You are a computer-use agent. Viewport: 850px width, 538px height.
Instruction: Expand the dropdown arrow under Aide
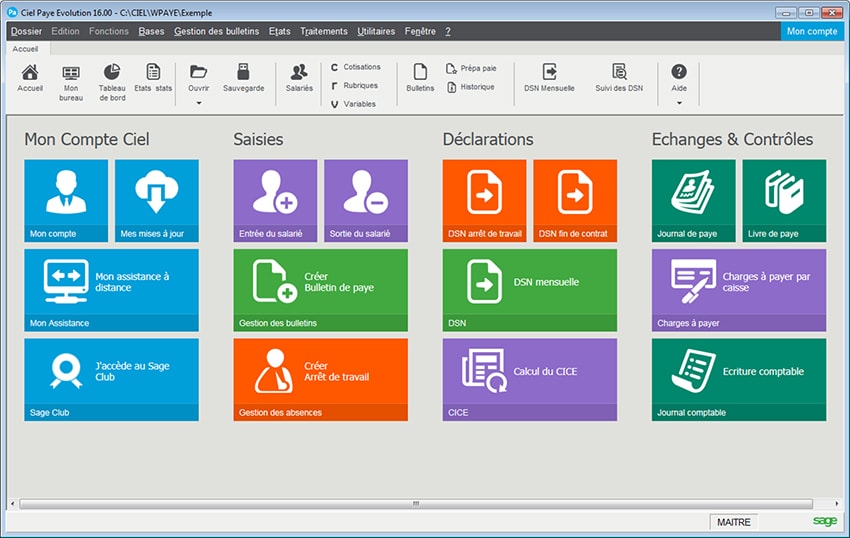679,102
